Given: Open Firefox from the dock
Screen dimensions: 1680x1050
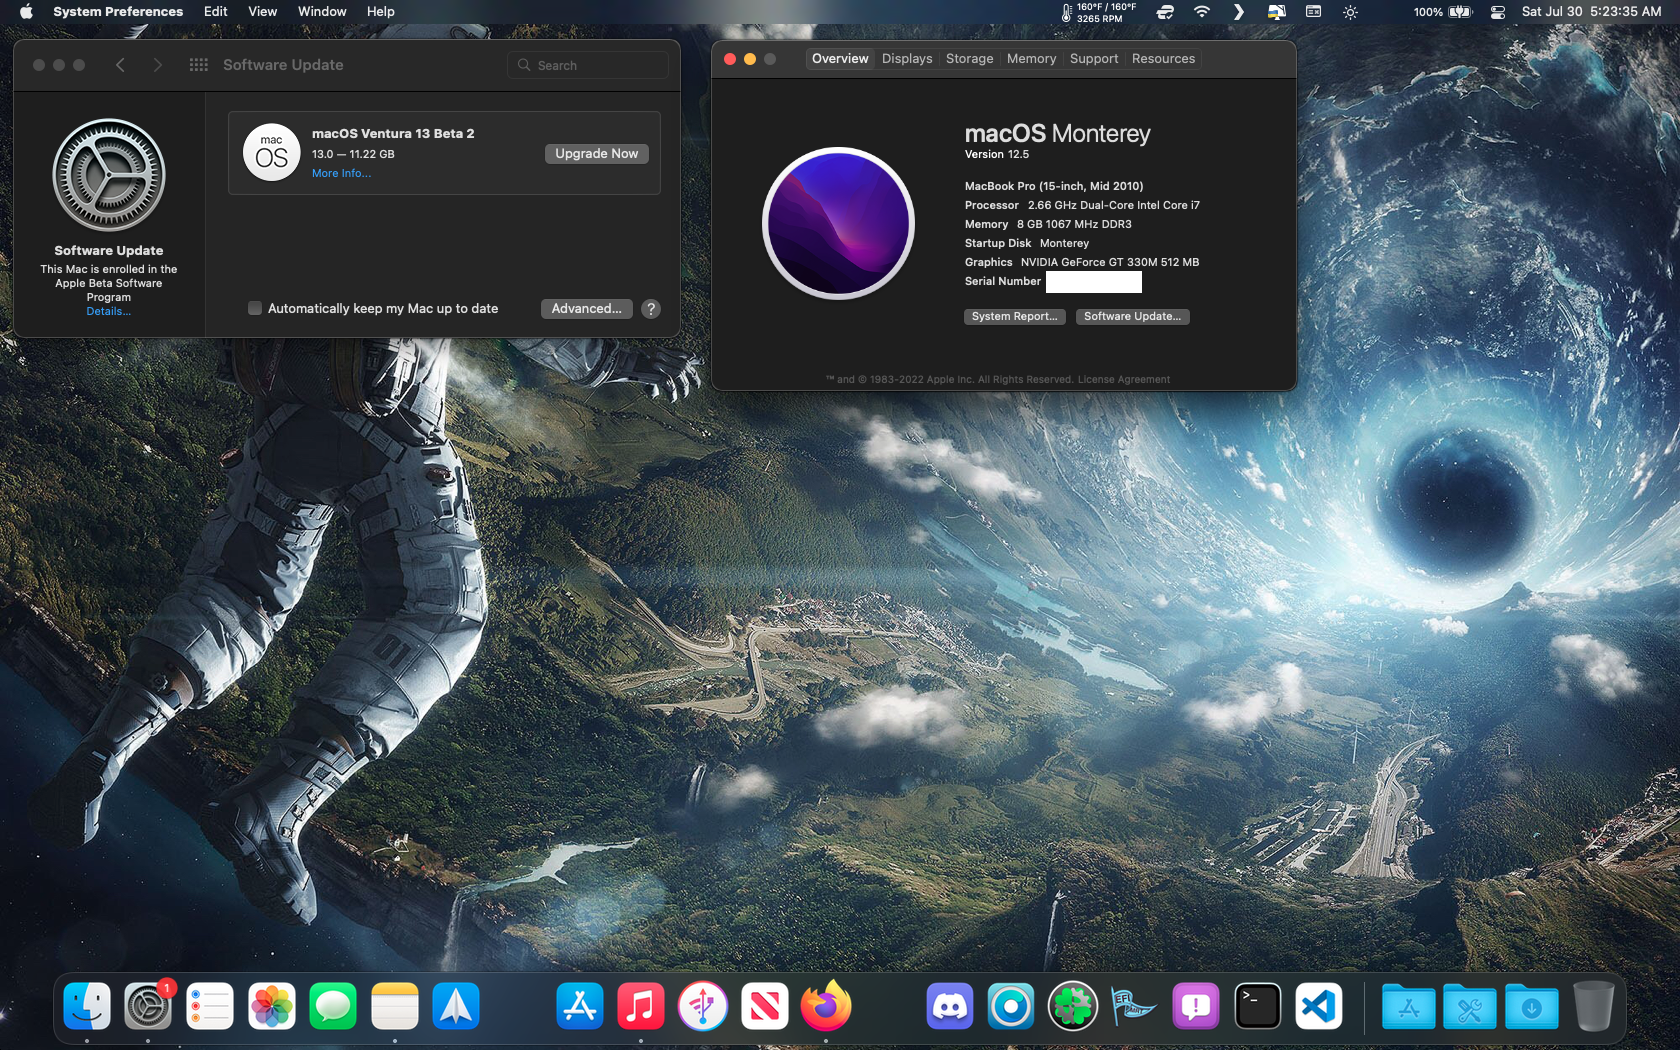Looking at the screenshot, I should [x=826, y=1007].
